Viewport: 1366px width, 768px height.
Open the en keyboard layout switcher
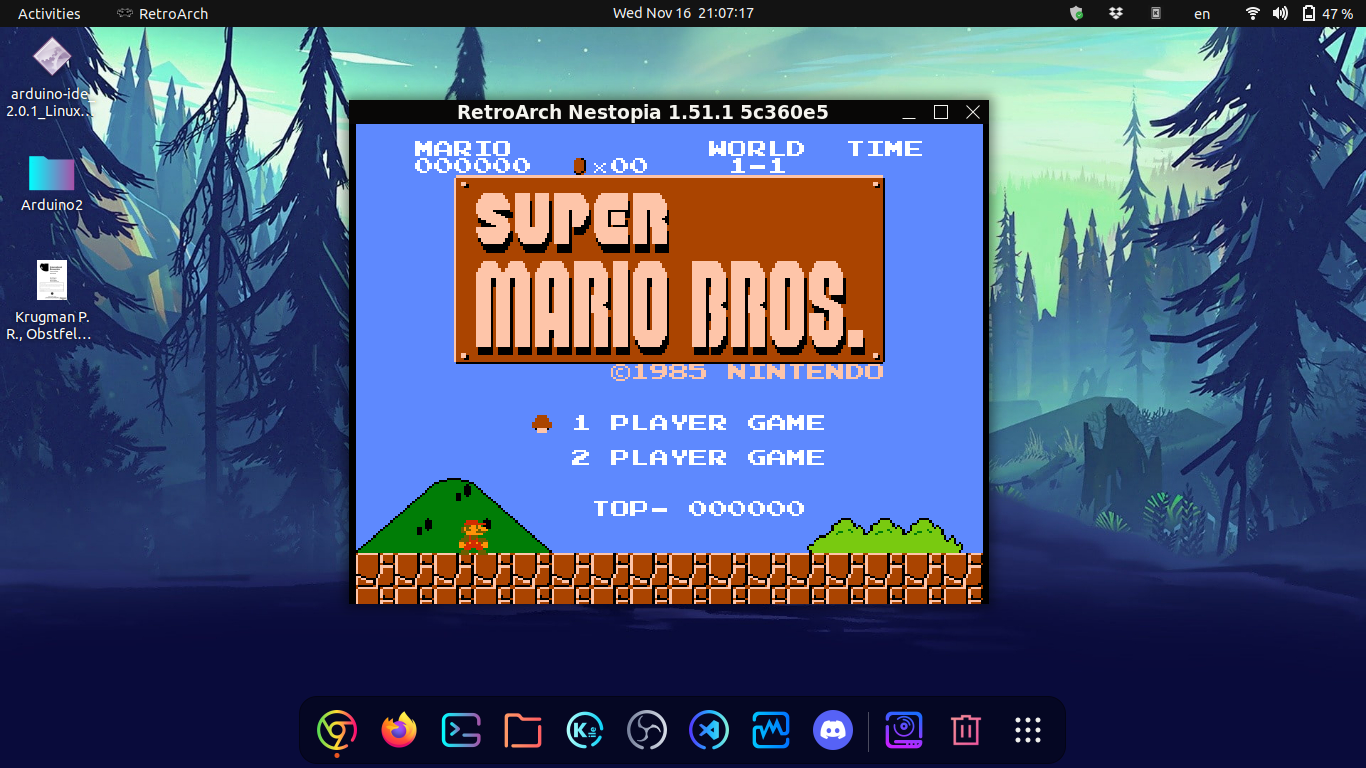click(x=1201, y=13)
